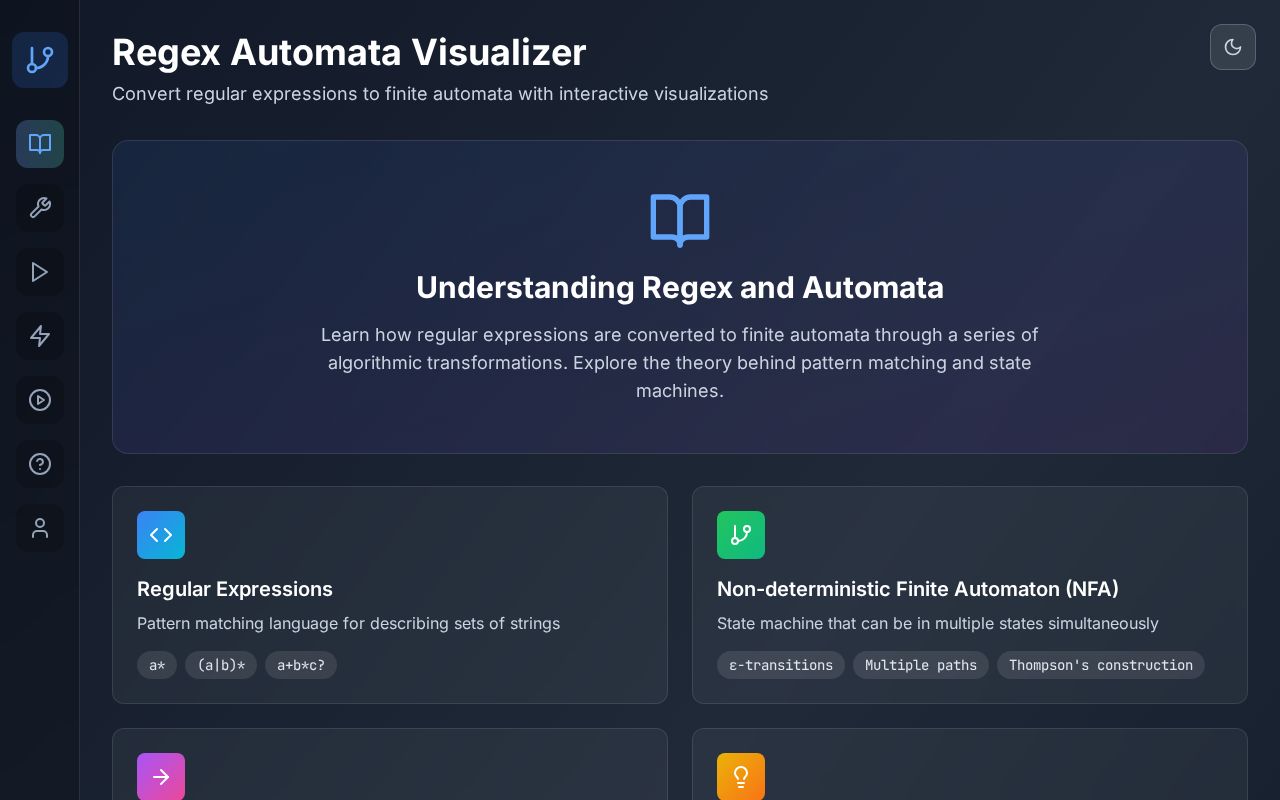Select the a+b*c? example chip
Image resolution: width=1280 pixels, height=800 pixels.
click(x=301, y=665)
